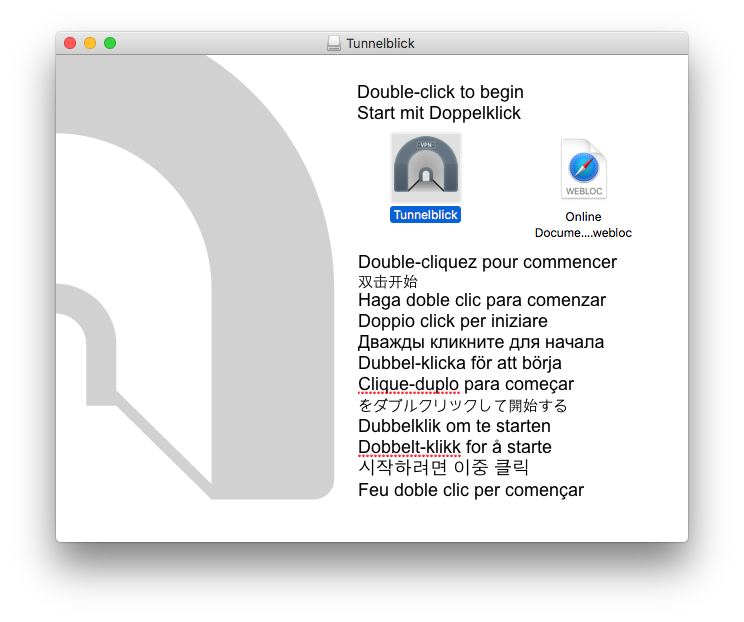
Task: Click the "Double-cliquez pour commencer" line
Action: [x=487, y=262]
